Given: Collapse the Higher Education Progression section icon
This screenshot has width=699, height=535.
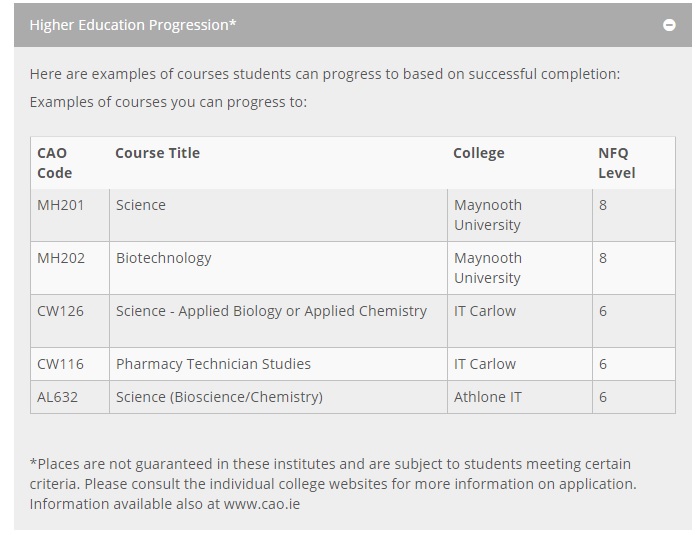Looking at the screenshot, I should click(669, 25).
